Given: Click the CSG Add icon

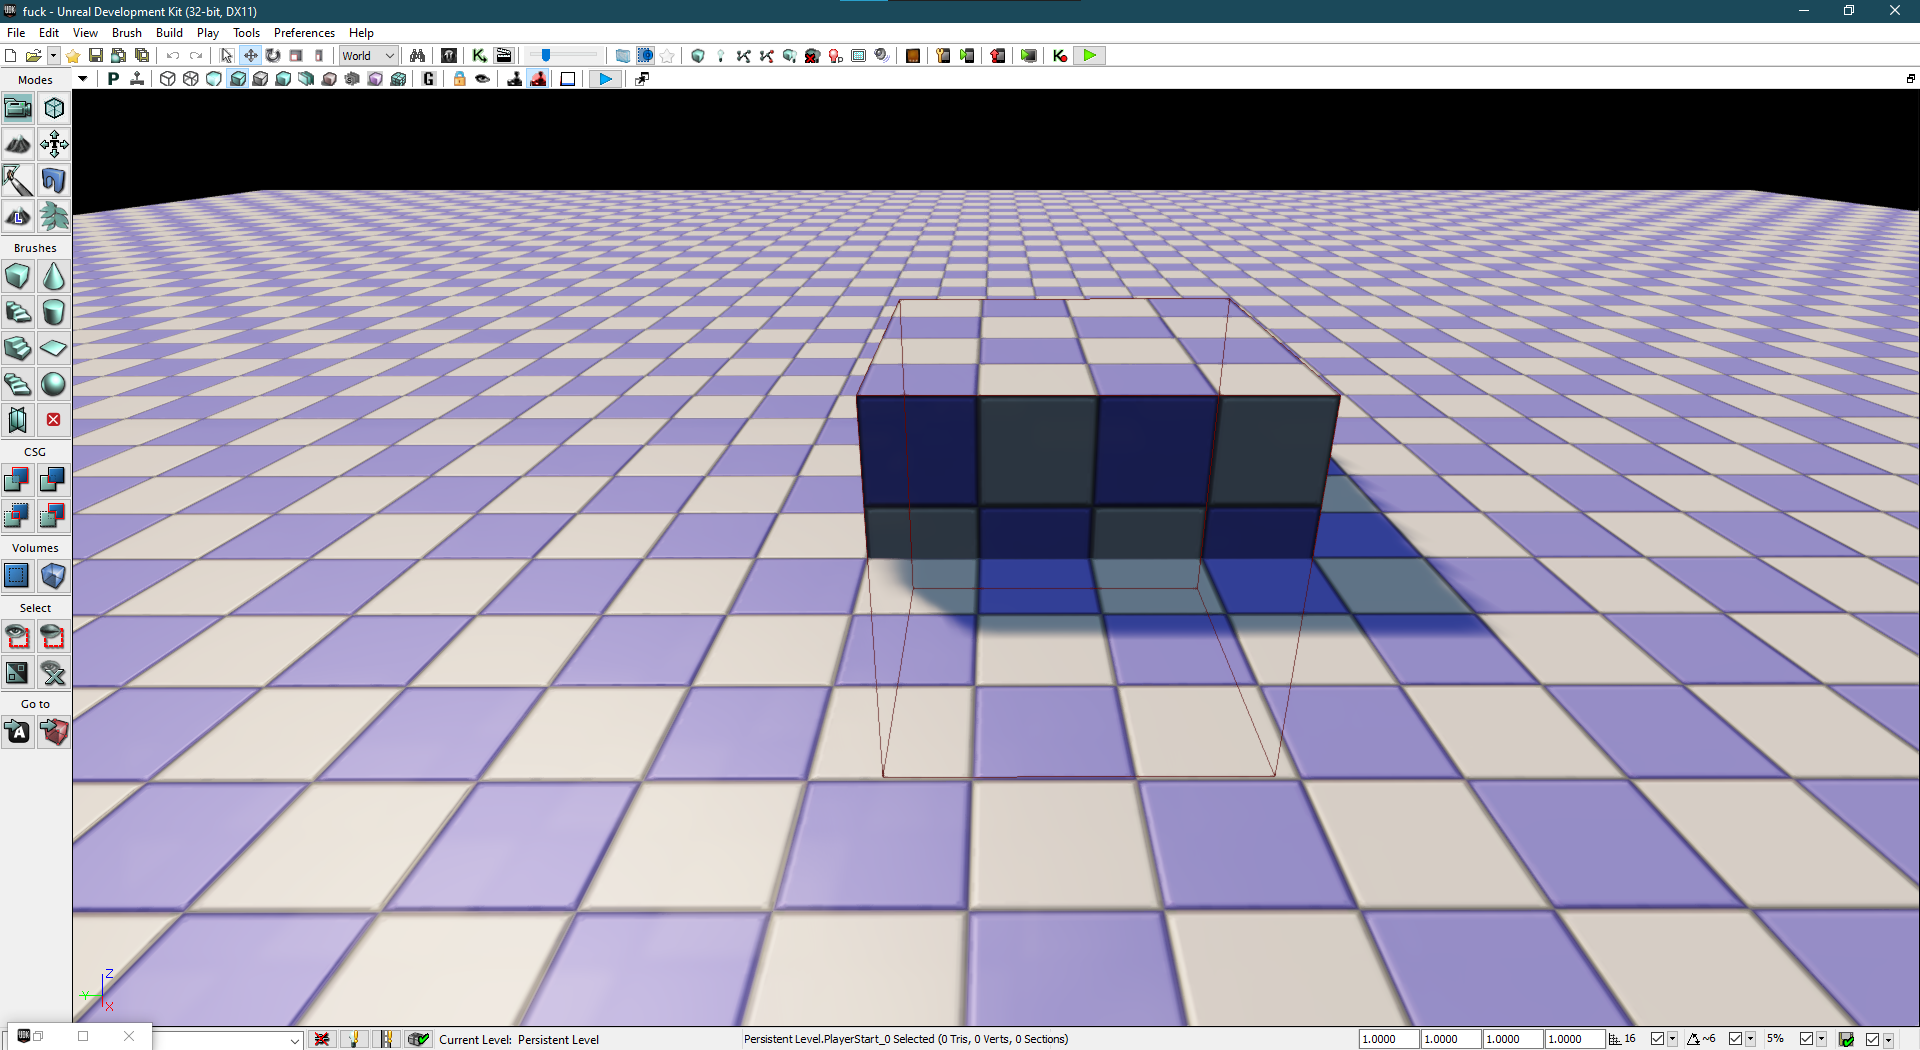Looking at the screenshot, I should tap(17, 480).
